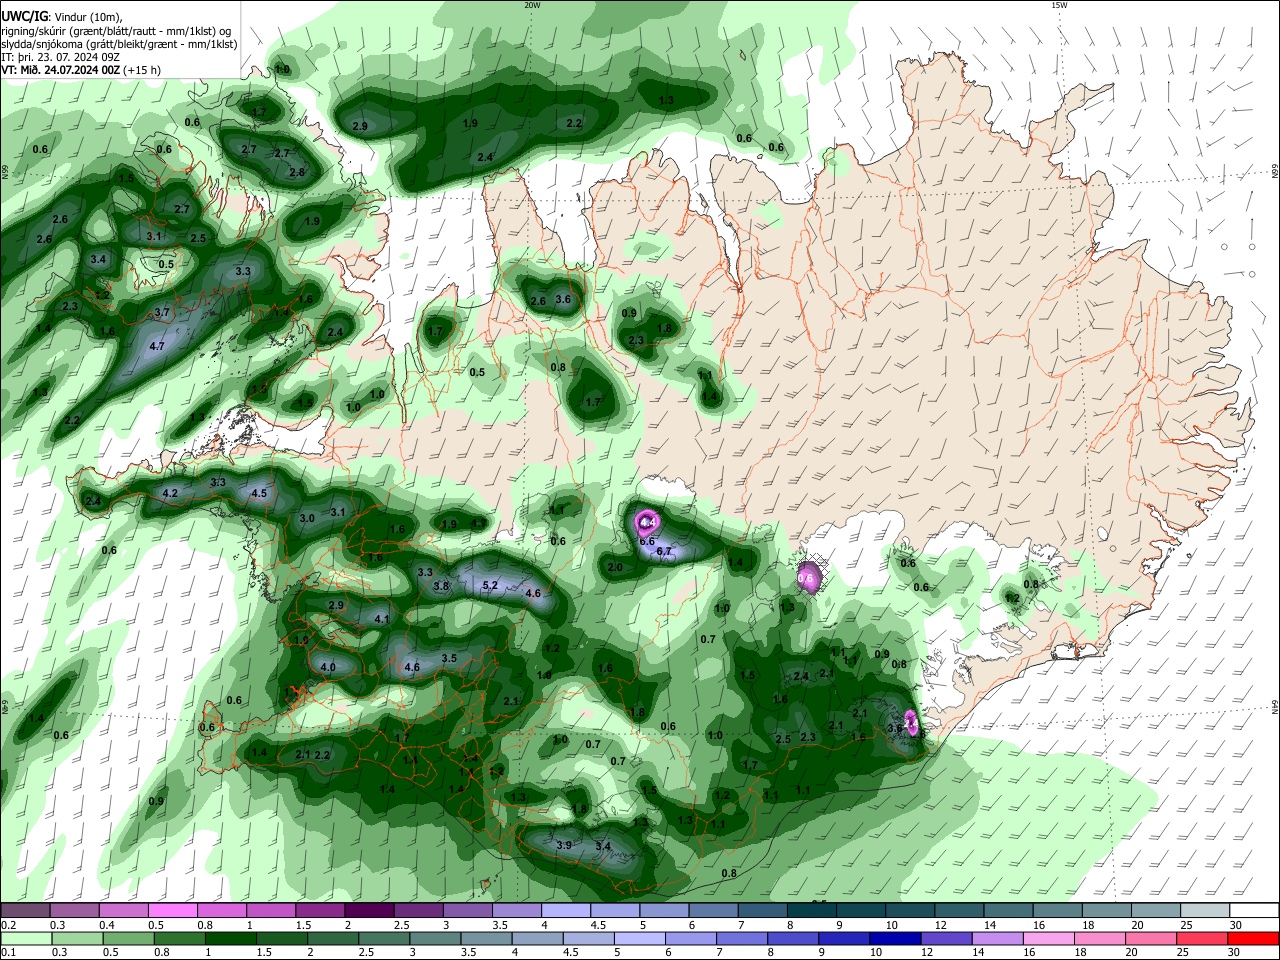1280x960 pixels.
Task: Select the 4.2 value on the western peninsula
Action: [x=170, y=493]
